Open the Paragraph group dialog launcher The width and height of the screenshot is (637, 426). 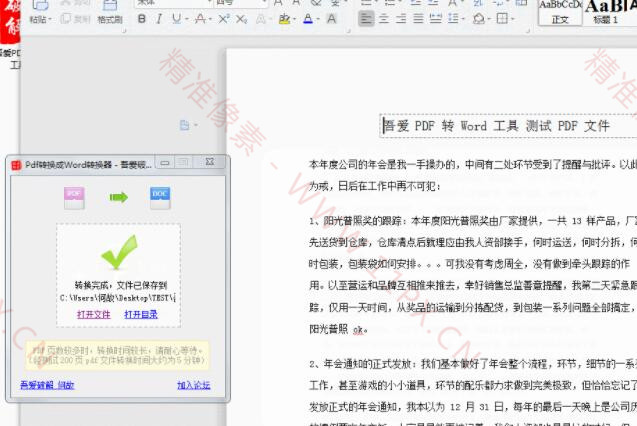point(527,30)
